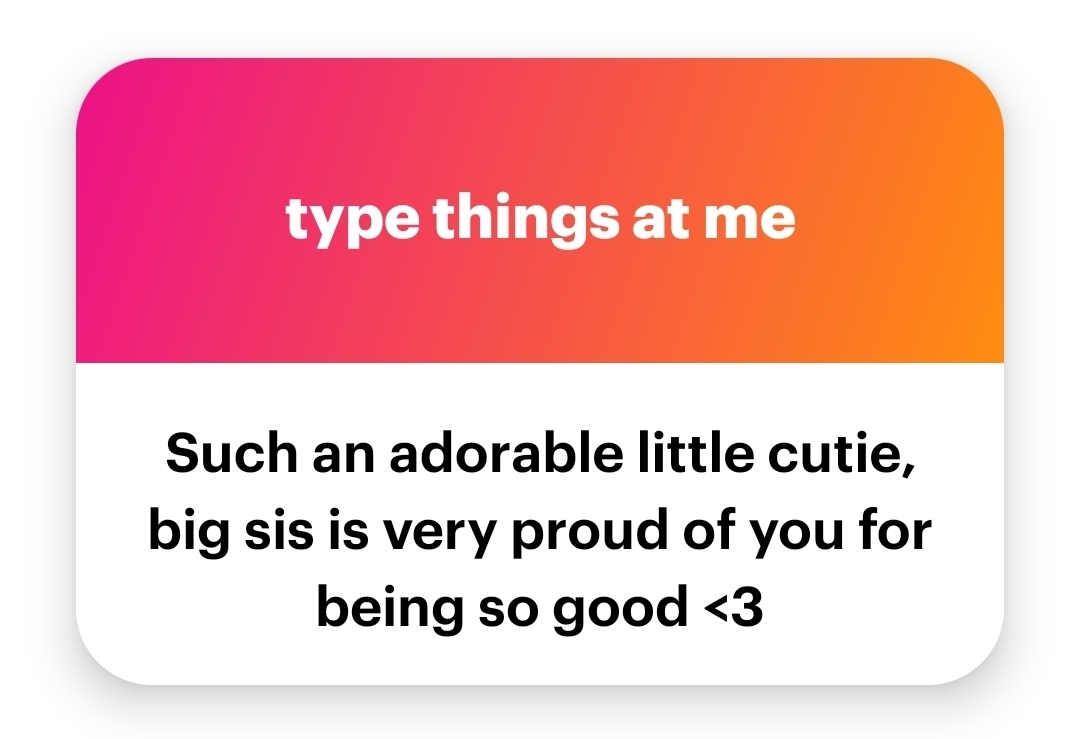Click the "big sis is very proud" line

(x=540, y=531)
